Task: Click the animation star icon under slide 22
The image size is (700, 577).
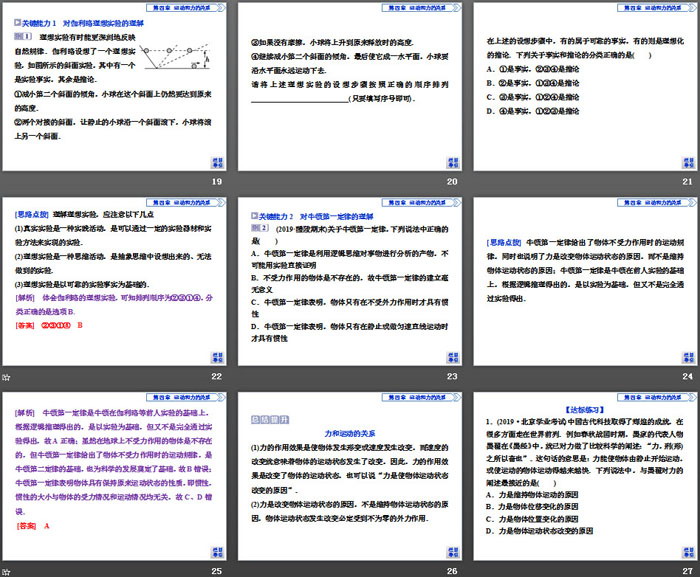Action: tap(7, 377)
